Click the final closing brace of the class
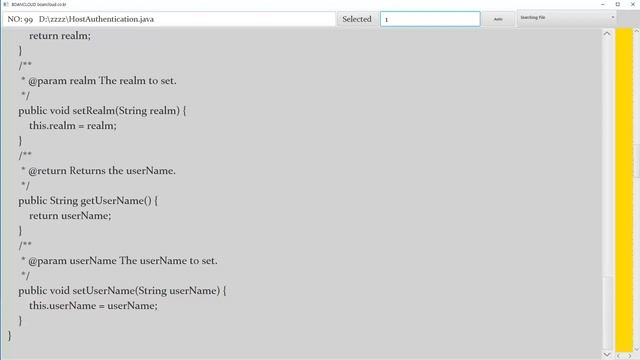Screen dimensions: 640x360 pyautogui.click(x=10, y=336)
